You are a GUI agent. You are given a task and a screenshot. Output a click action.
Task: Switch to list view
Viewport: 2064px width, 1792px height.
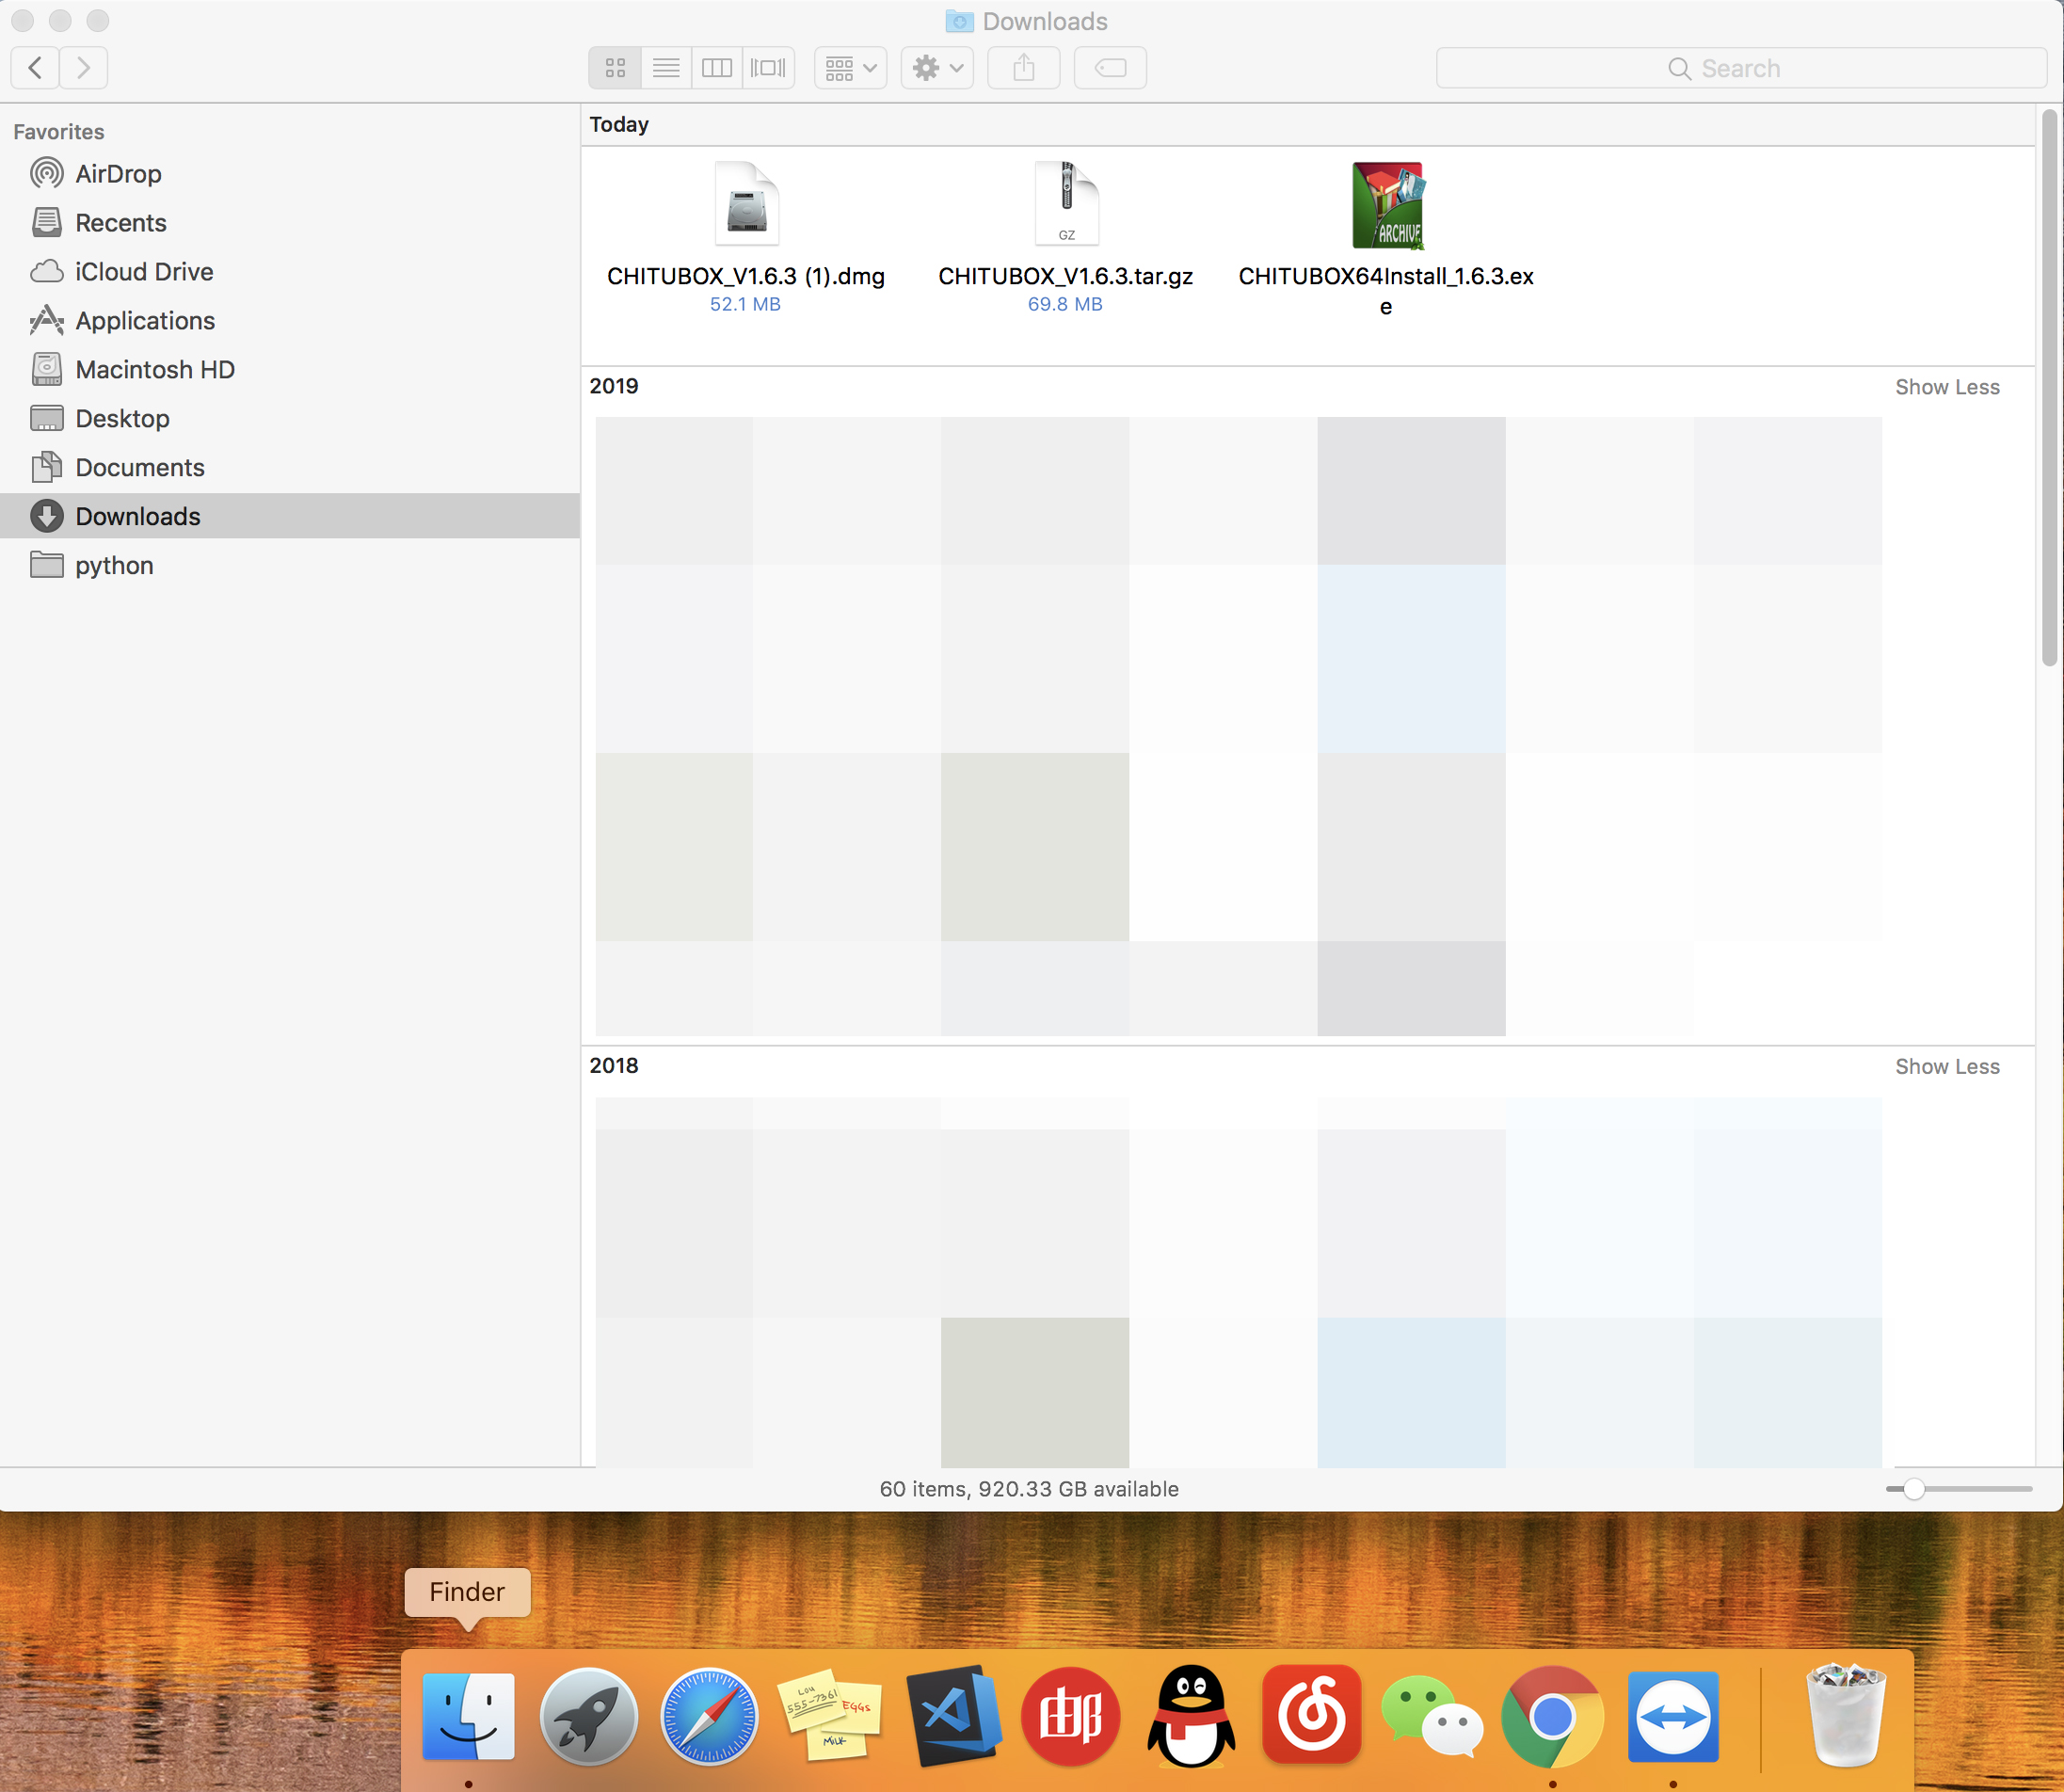666,68
